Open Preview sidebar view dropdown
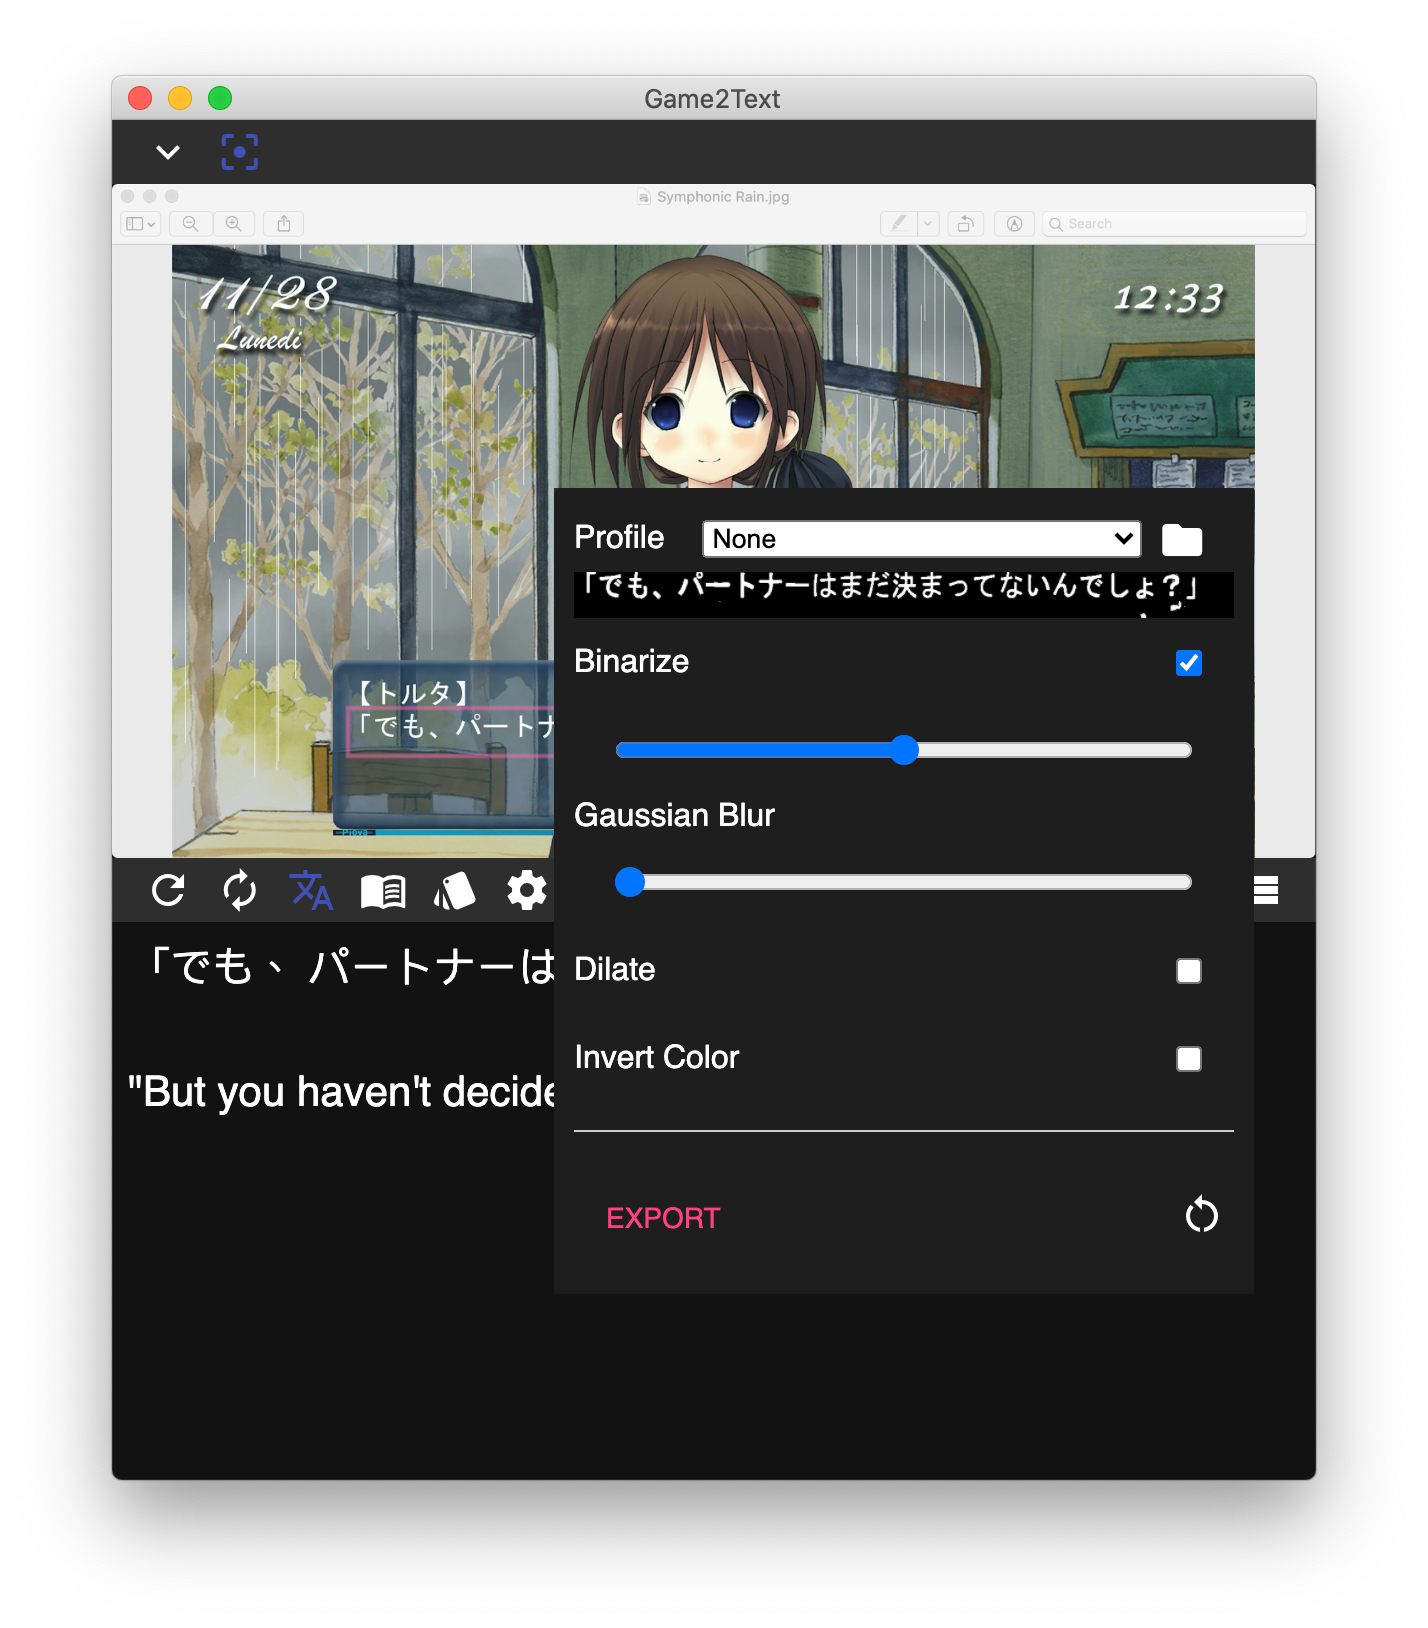Screen dimensions: 1428x1628 [140, 224]
